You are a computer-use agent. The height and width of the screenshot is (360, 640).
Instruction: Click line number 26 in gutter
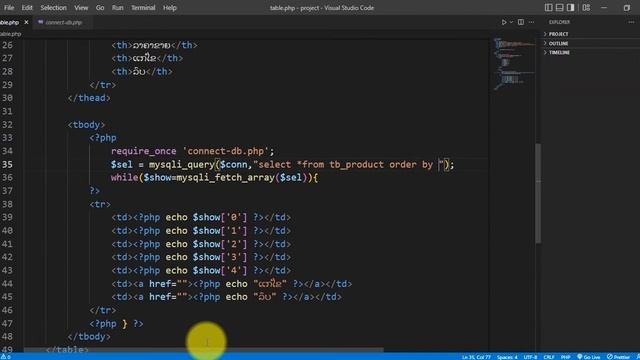pyautogui.click(x=7, y=45)
